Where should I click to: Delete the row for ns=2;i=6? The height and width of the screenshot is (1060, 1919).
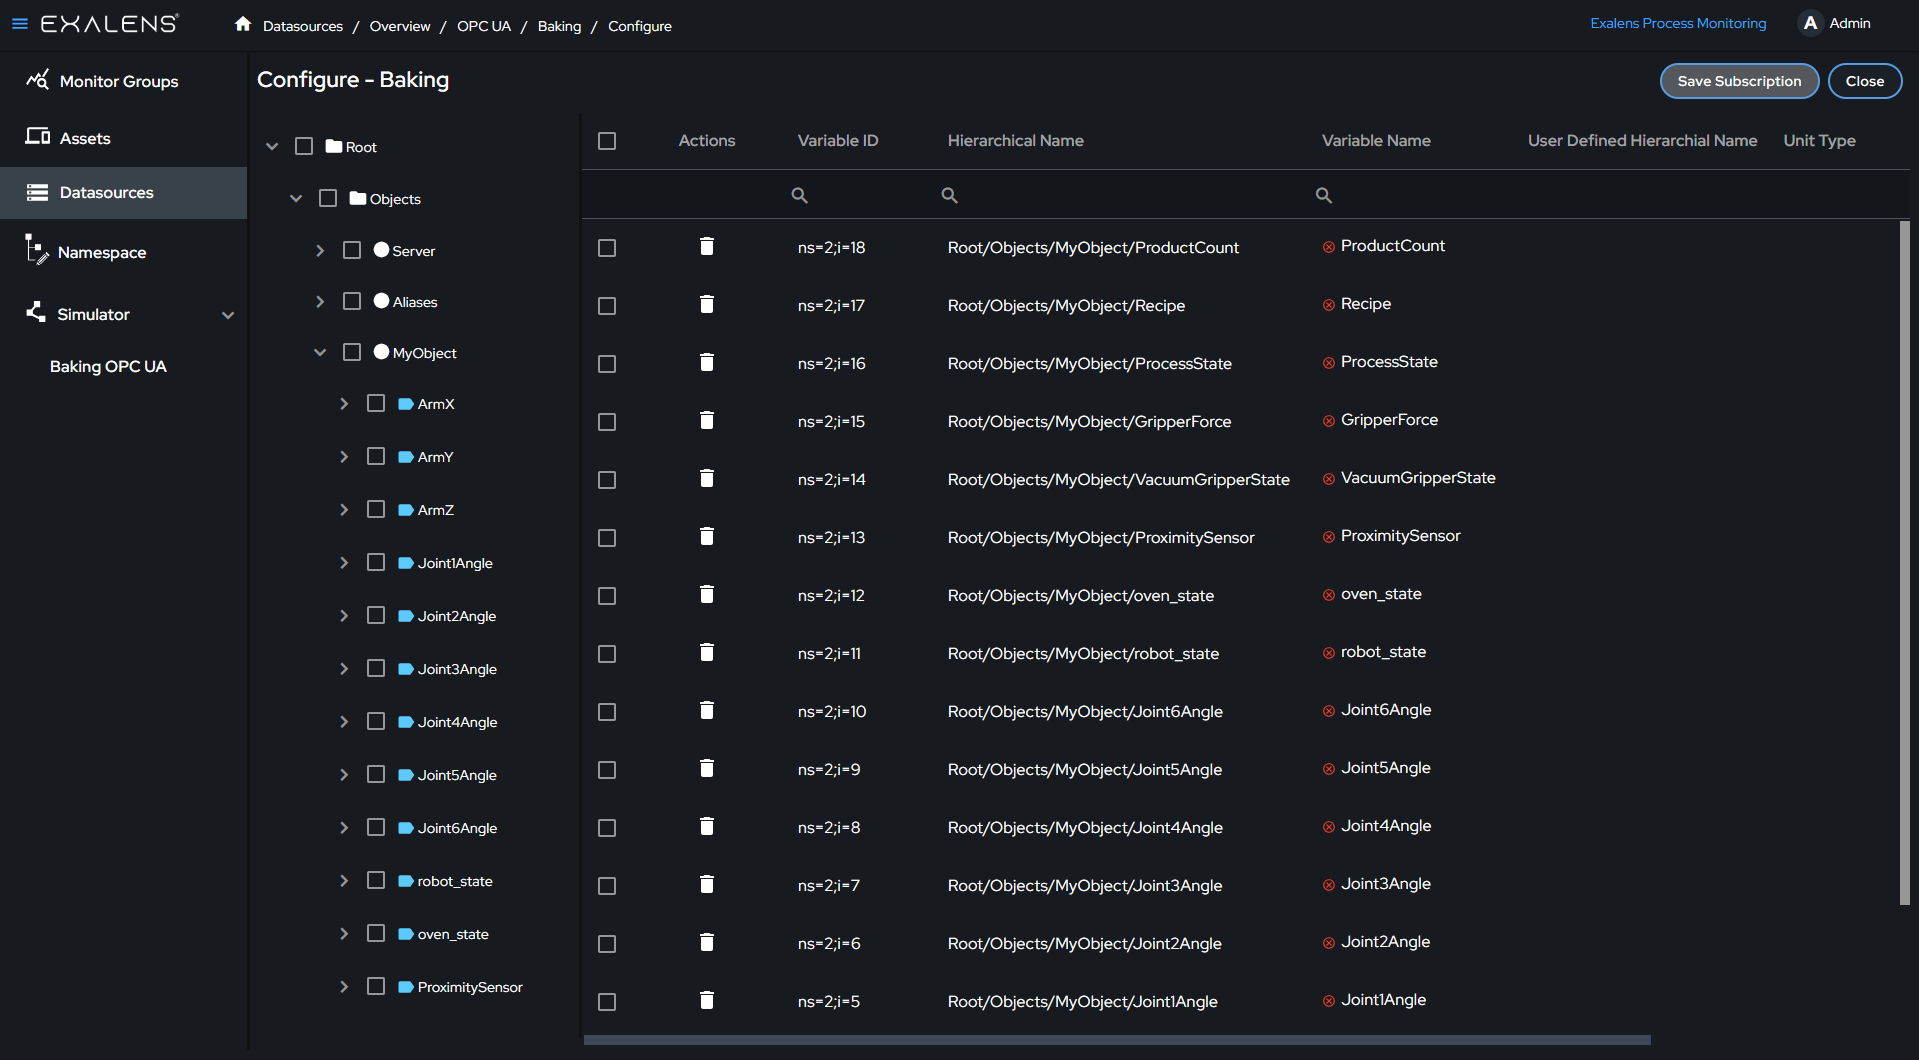707,942
